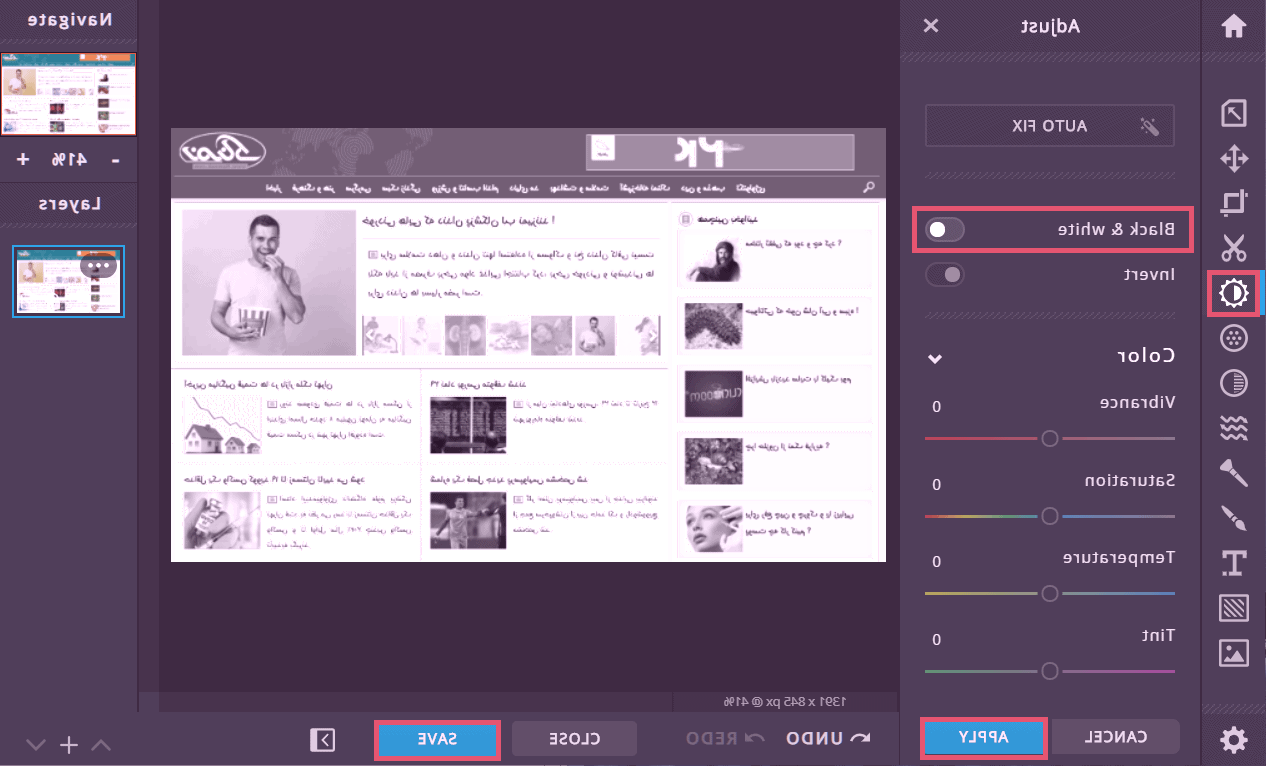The height and width of the screenshot is (766, 1266).
Task: Click the Apply button
Action: click(x=983, y=738)
